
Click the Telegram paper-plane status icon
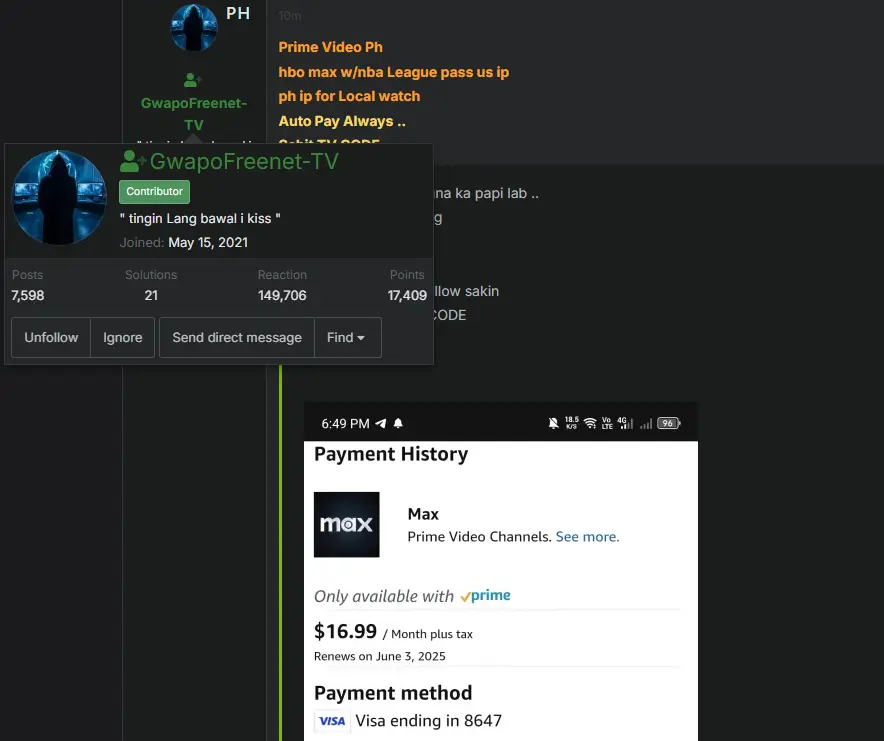(x=381, y=424)
